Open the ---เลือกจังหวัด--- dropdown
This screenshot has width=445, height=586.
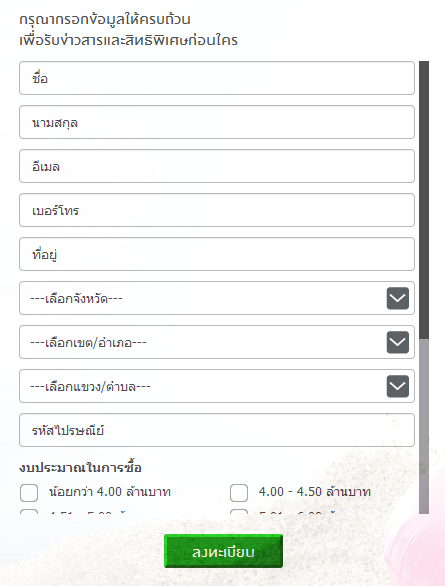pos(217,298)
